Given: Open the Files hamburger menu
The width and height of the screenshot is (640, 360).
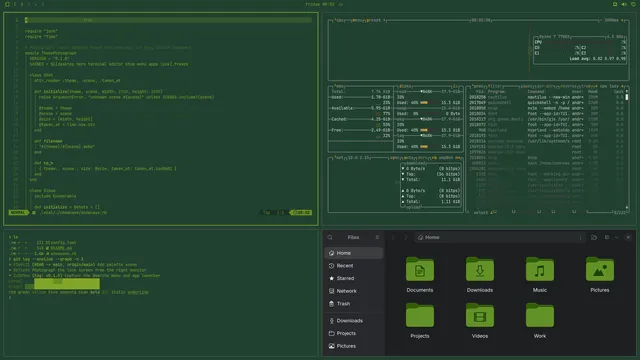Looking at the screenshot, I should coord(377,237).
